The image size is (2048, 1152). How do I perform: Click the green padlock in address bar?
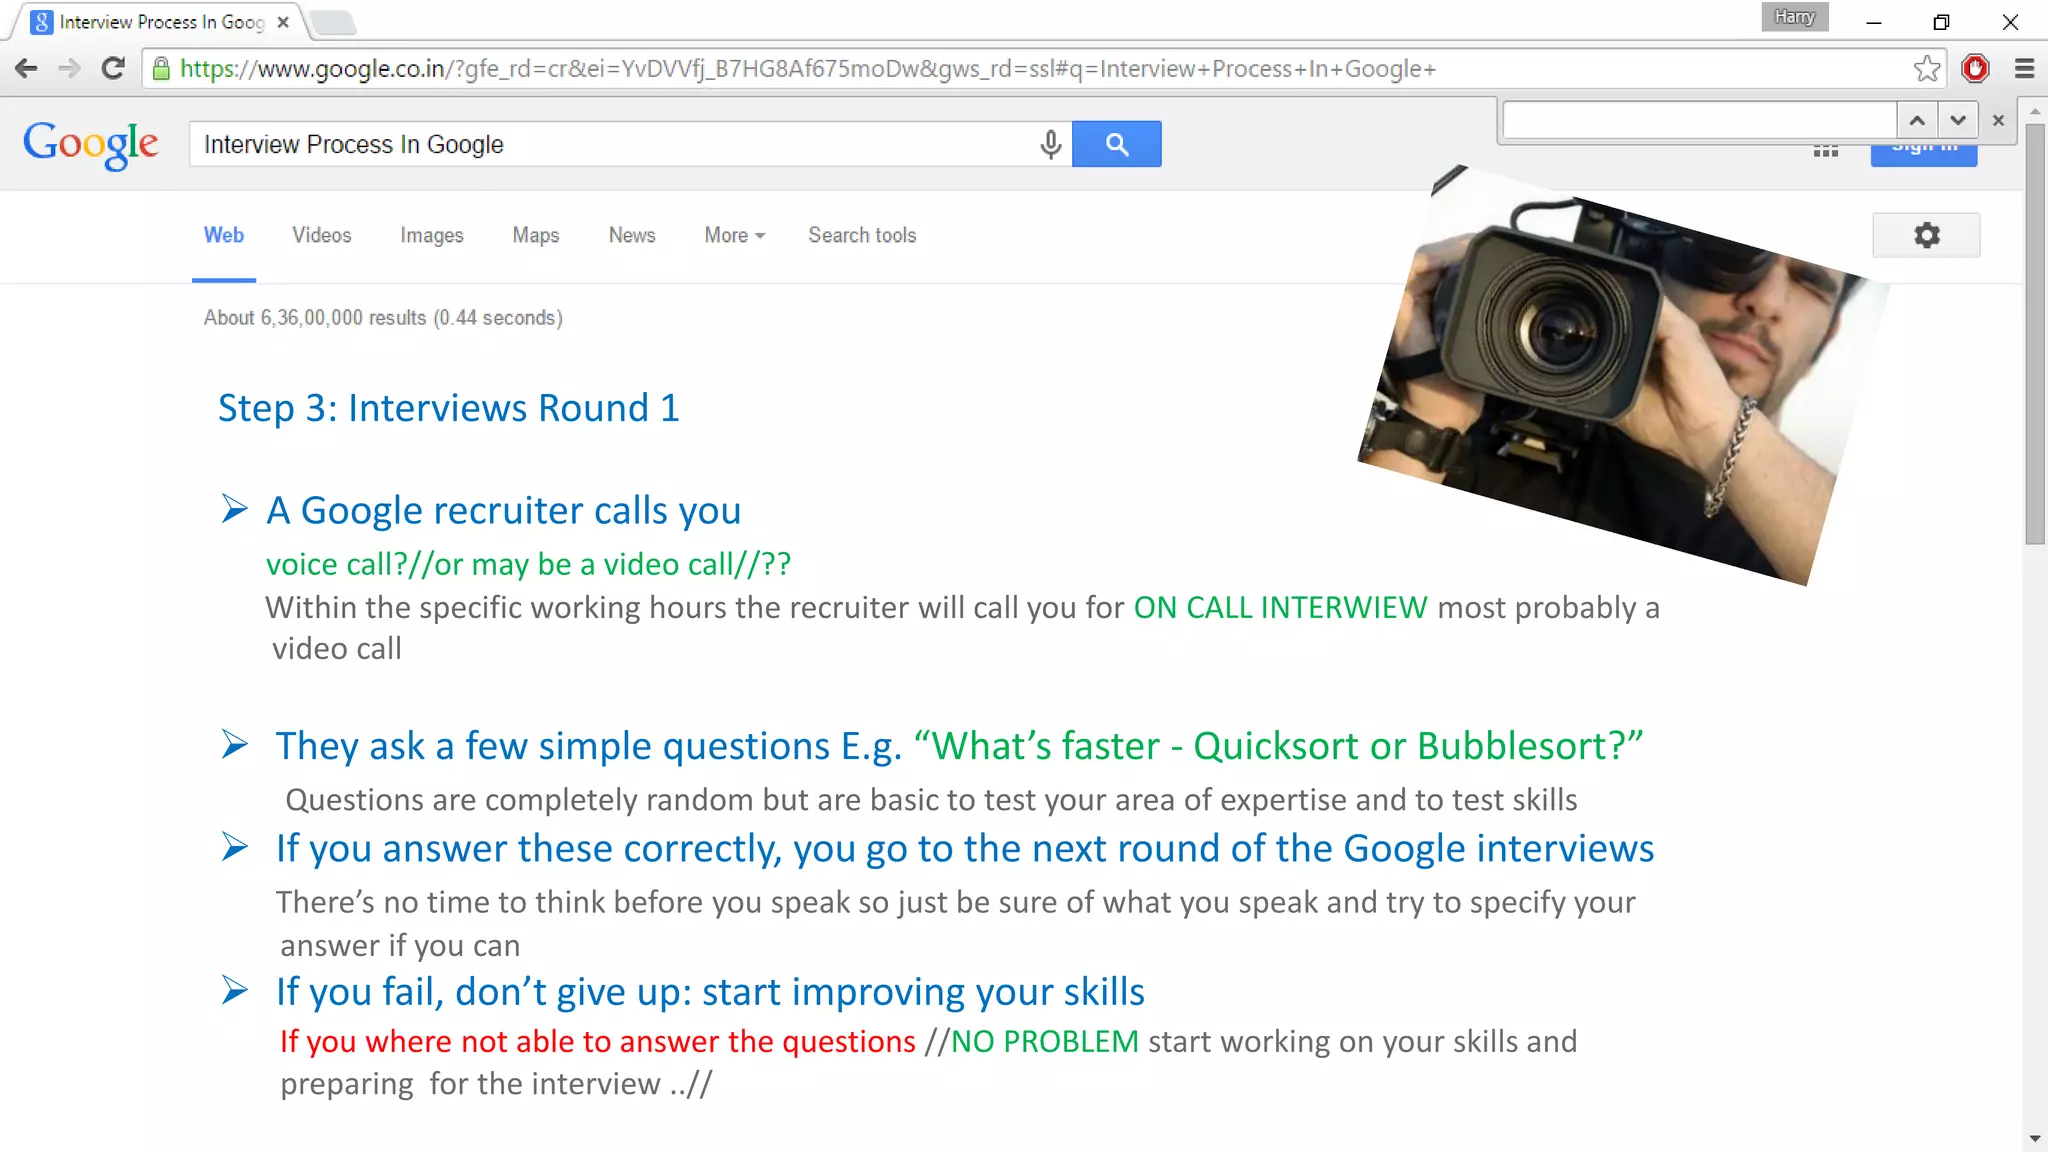(161, 68)
